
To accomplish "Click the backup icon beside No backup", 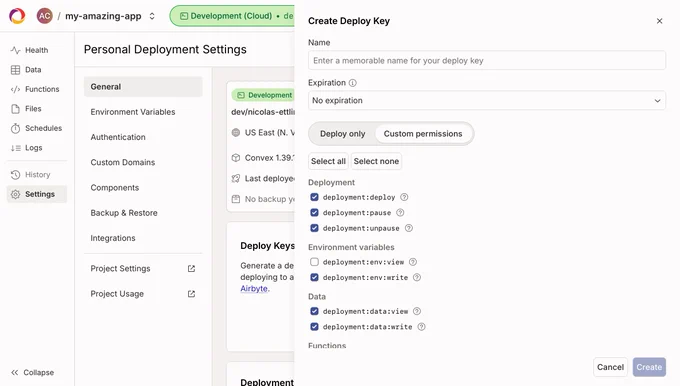I will [236, 199].
